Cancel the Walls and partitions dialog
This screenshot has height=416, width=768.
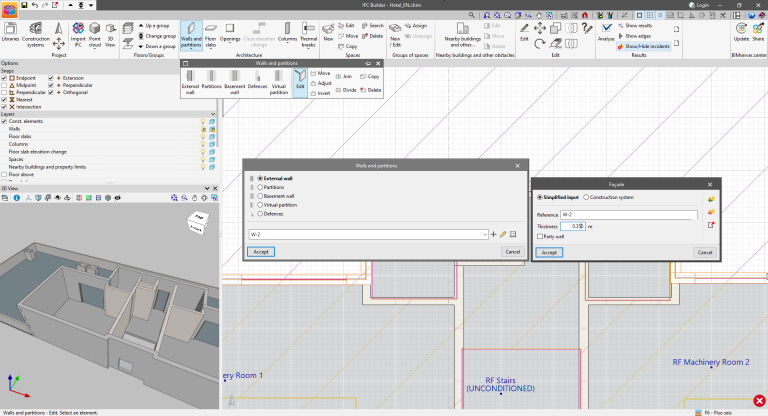tap(511, 252)
